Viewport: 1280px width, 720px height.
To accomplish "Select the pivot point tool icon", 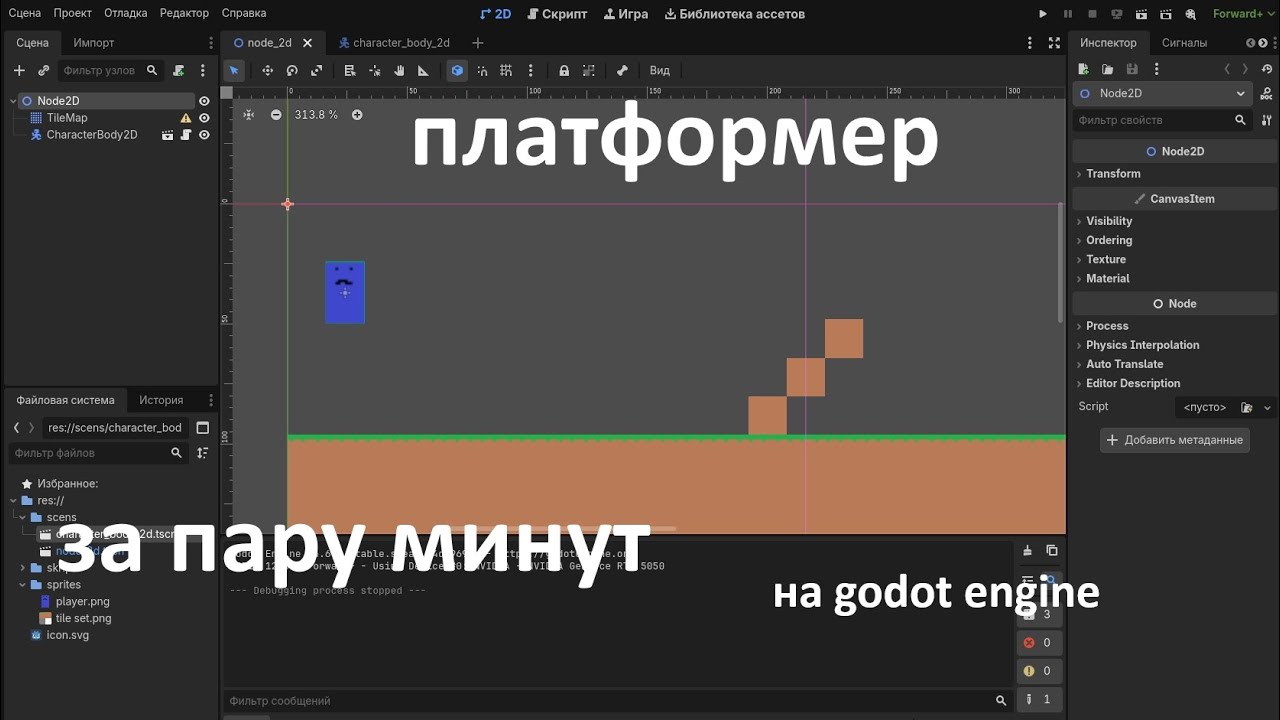I will 375,71.
